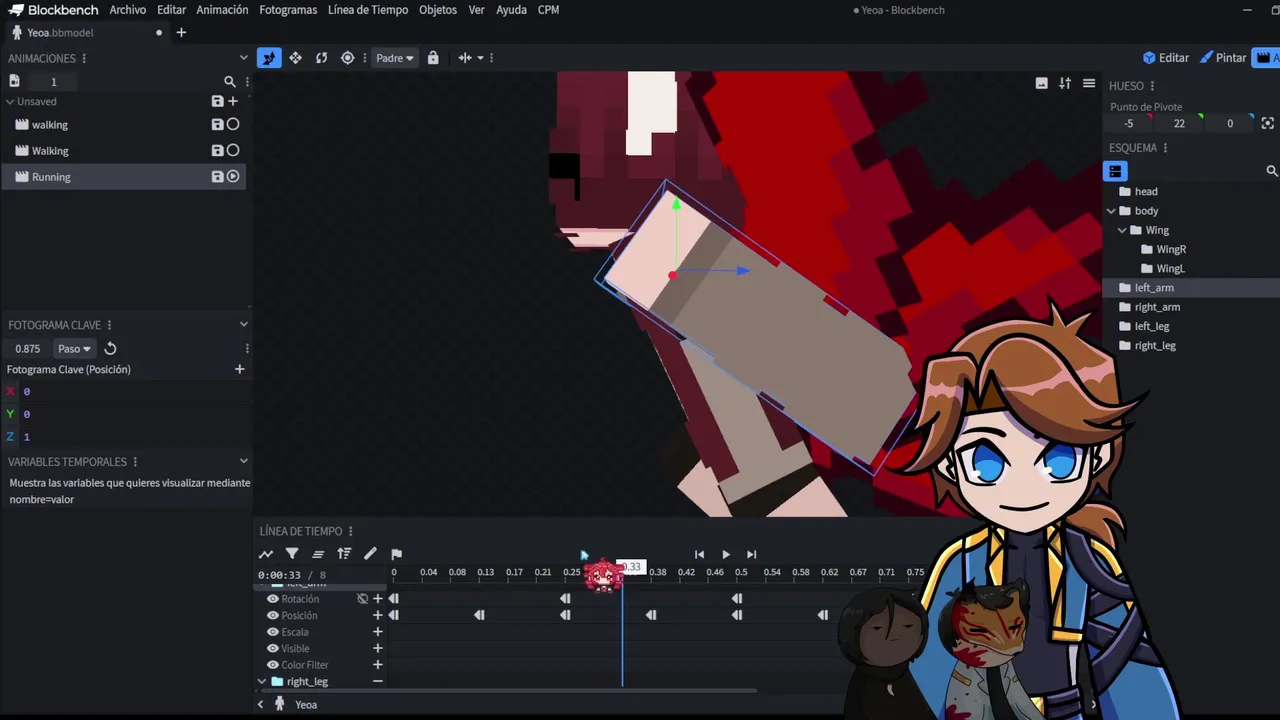Collapse the Variables Temporales panel

[x=243, y=462]
